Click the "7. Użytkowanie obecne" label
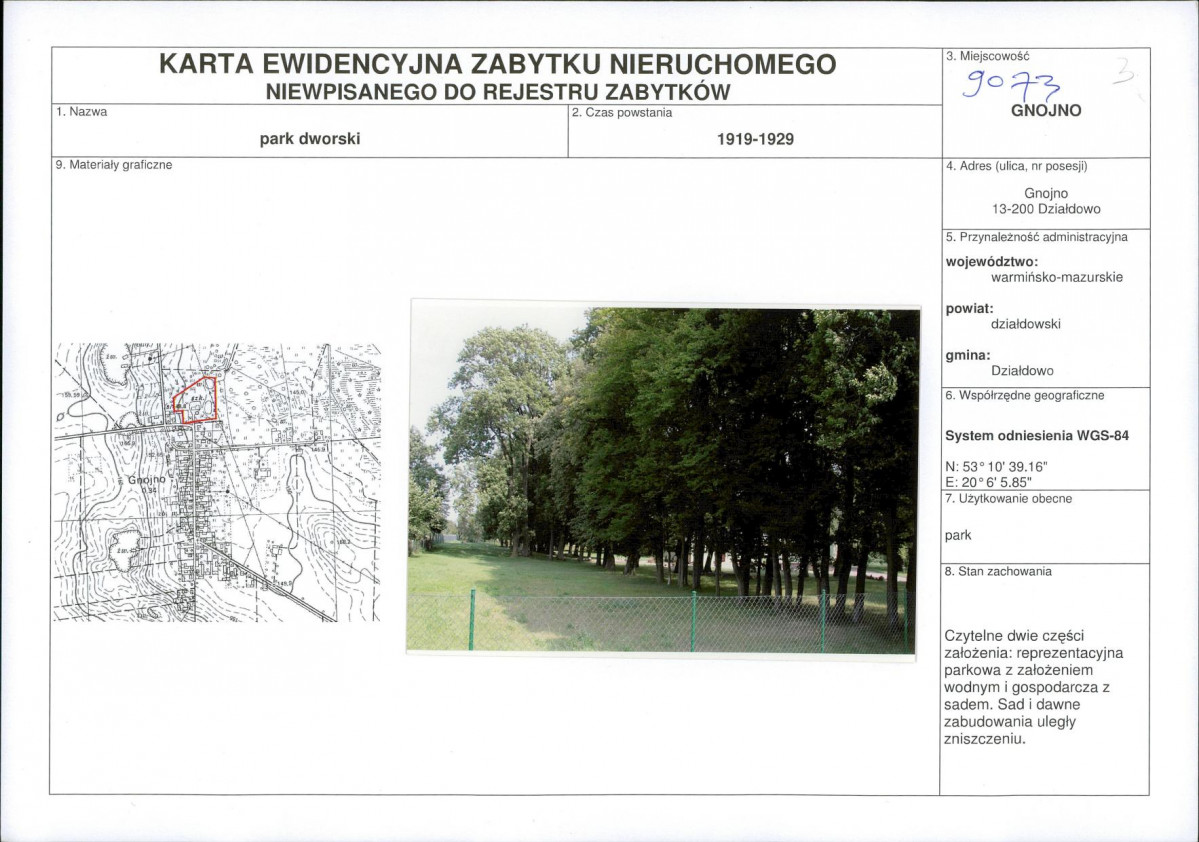1199x842 pixels. click(x=1009, y=499)
